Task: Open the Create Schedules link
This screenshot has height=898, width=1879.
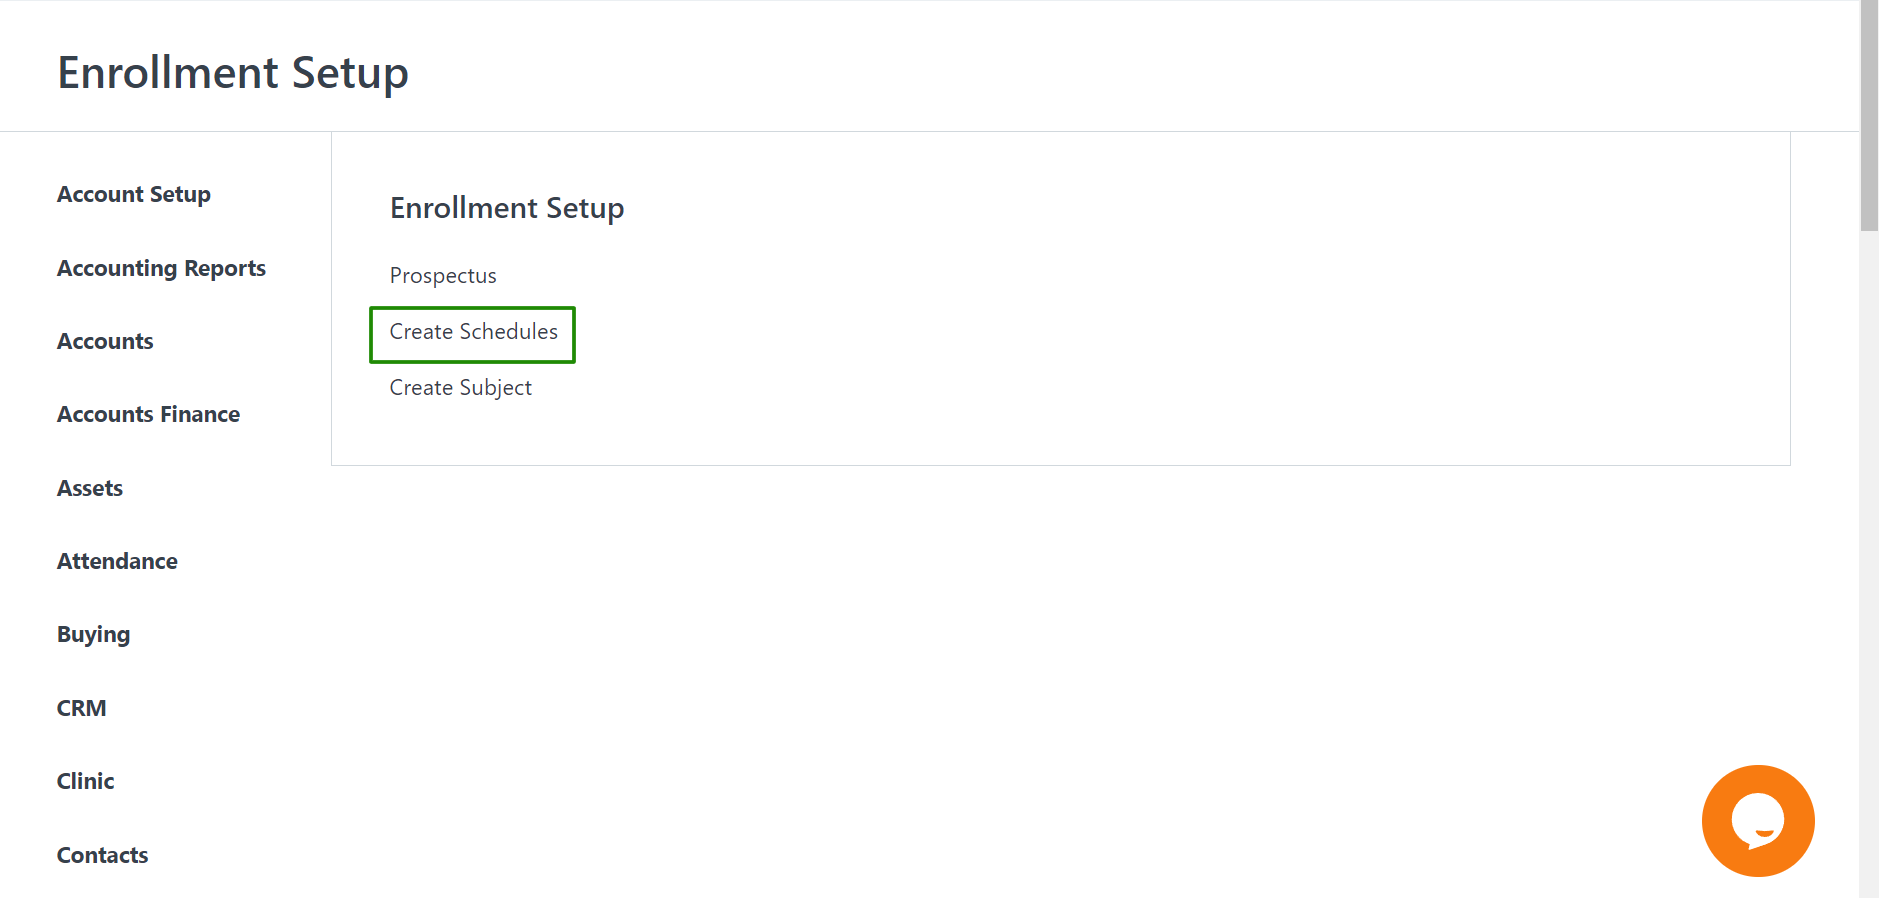Action: (x=473, y=332)
